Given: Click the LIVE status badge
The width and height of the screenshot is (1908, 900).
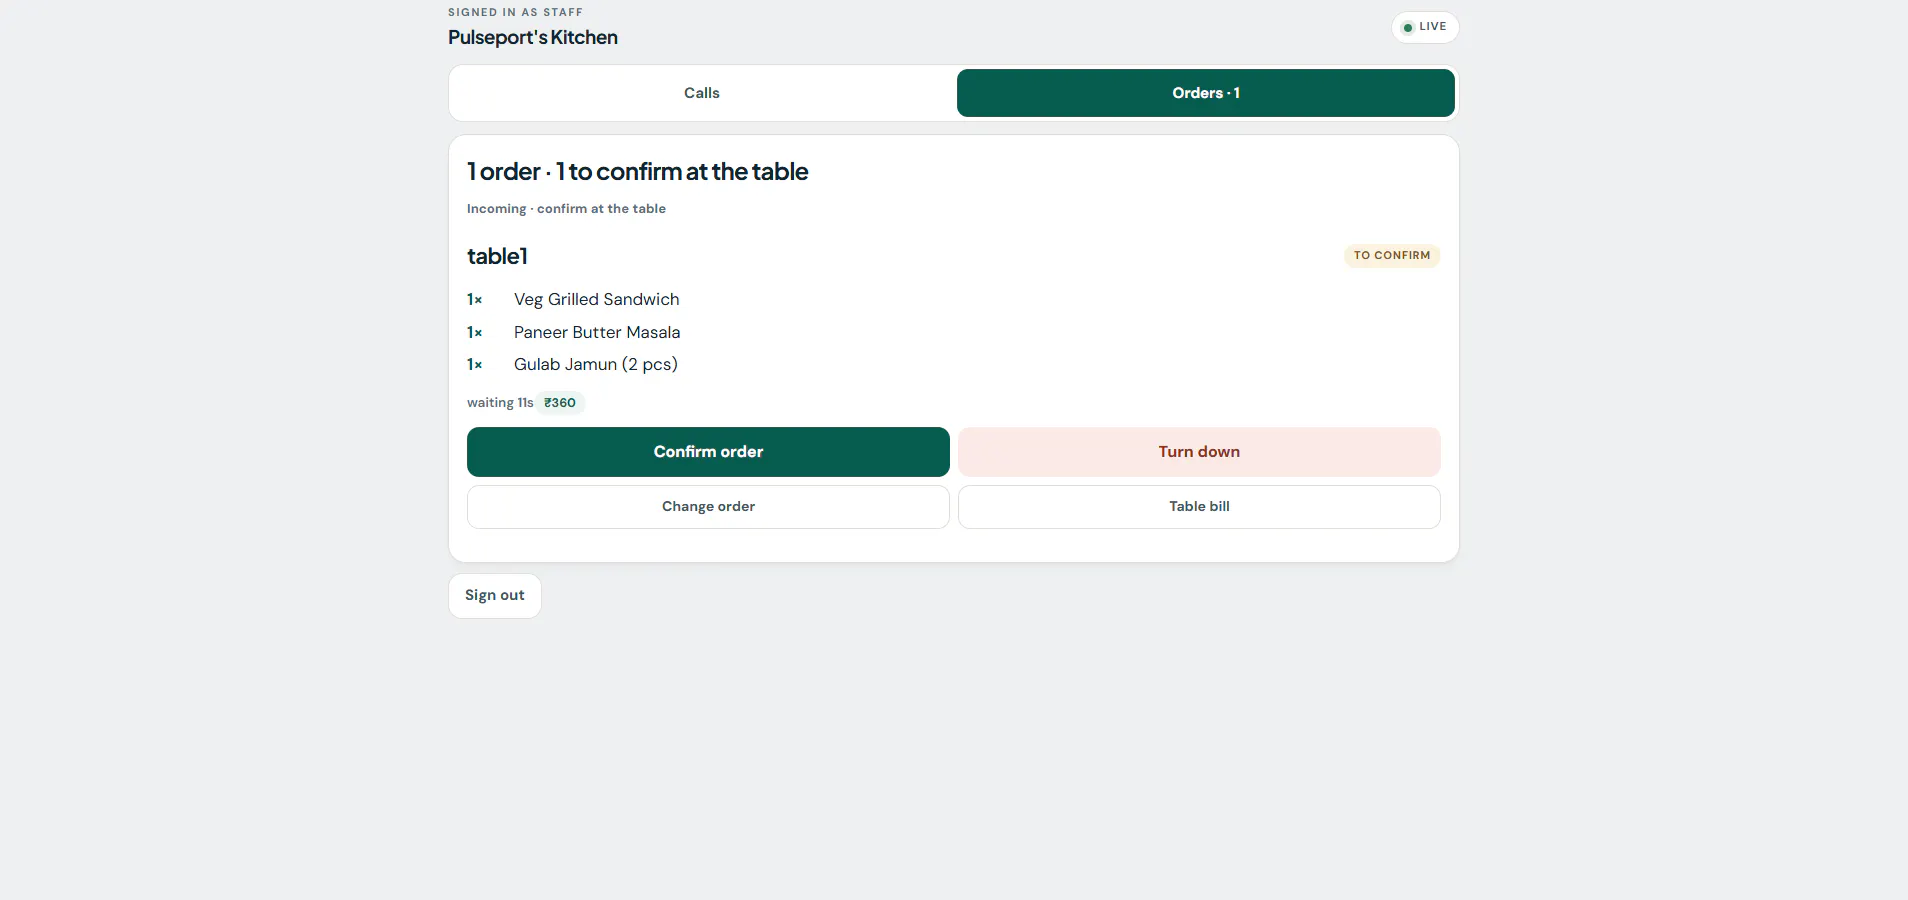Looking at the screenshot, I should 1425,27.
